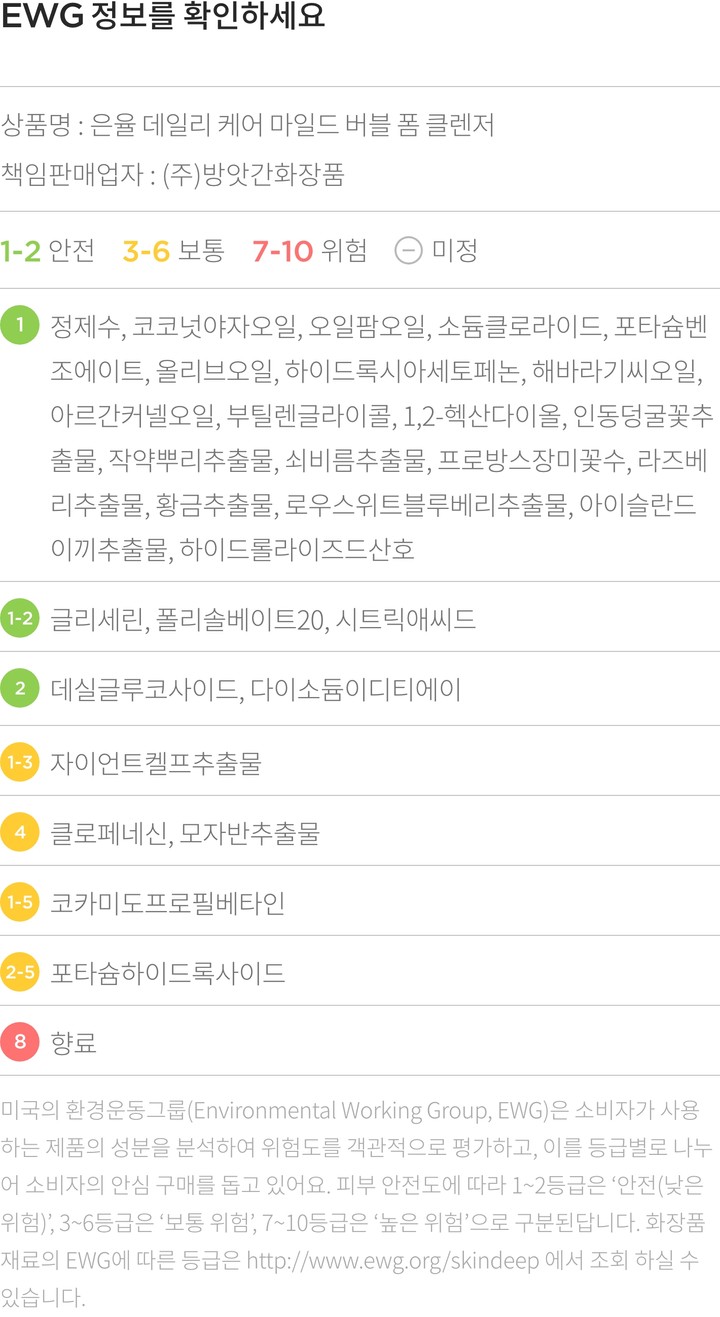Click the 1-2 circle badge beside 글리세린

click(x=19, y=619)
